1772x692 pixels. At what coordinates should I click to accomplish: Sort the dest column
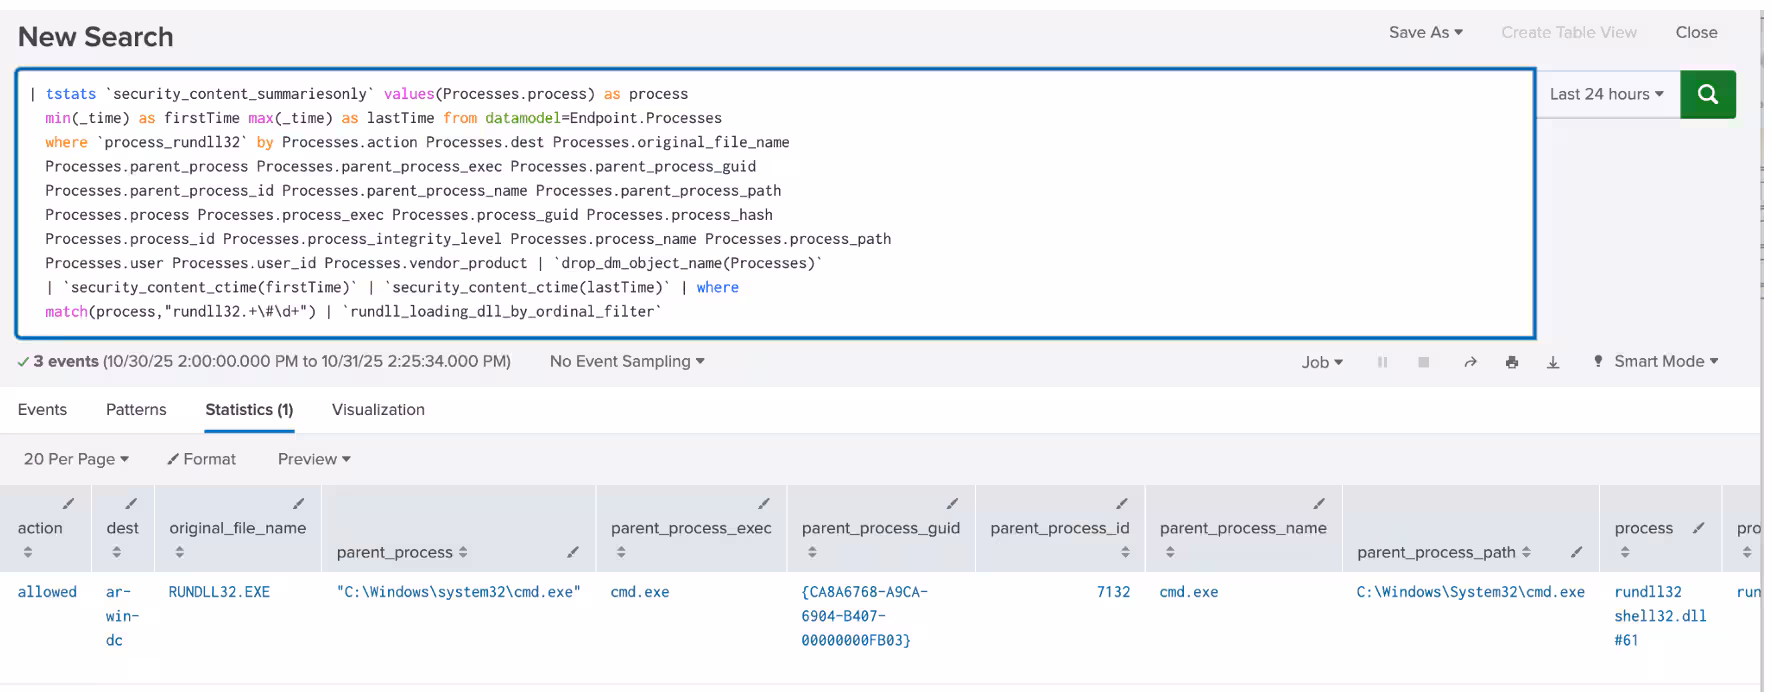116,552
